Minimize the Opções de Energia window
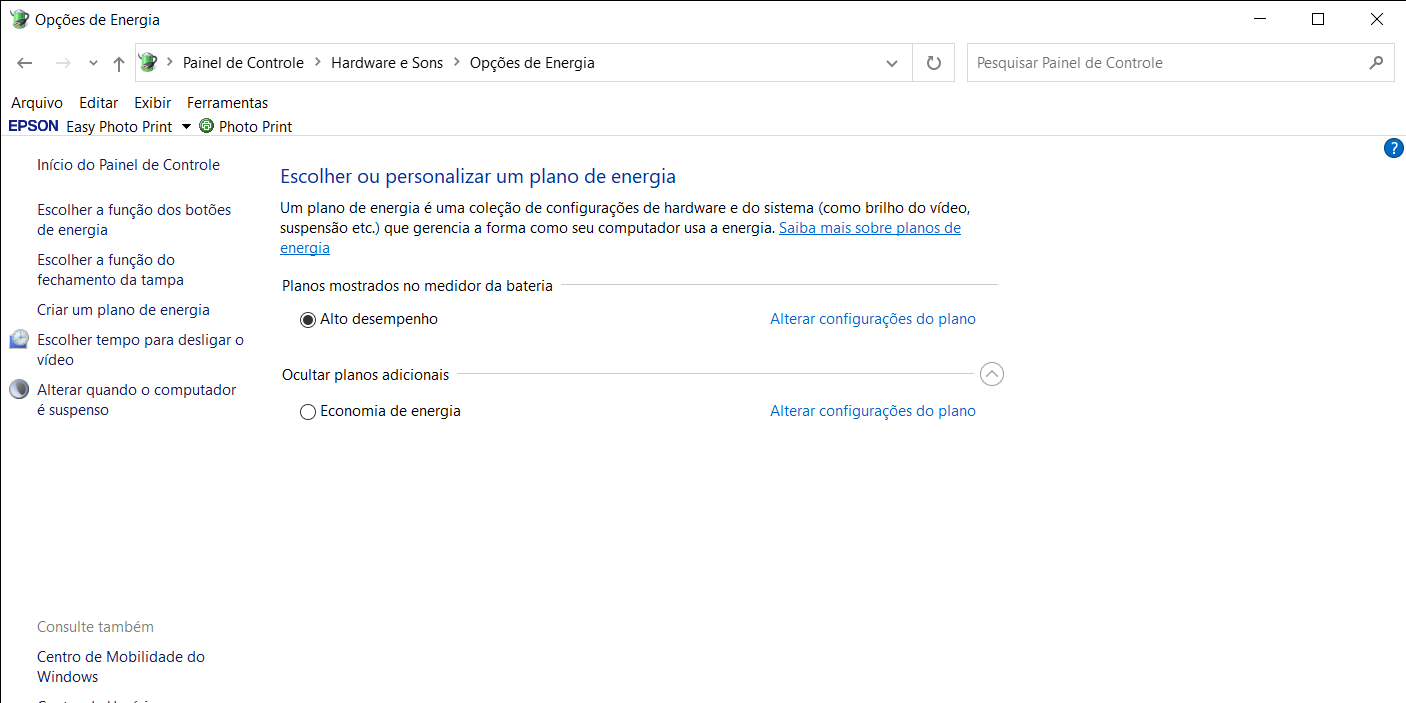Viewport: 1406px width, 703px height. [x=1261, y=19]
